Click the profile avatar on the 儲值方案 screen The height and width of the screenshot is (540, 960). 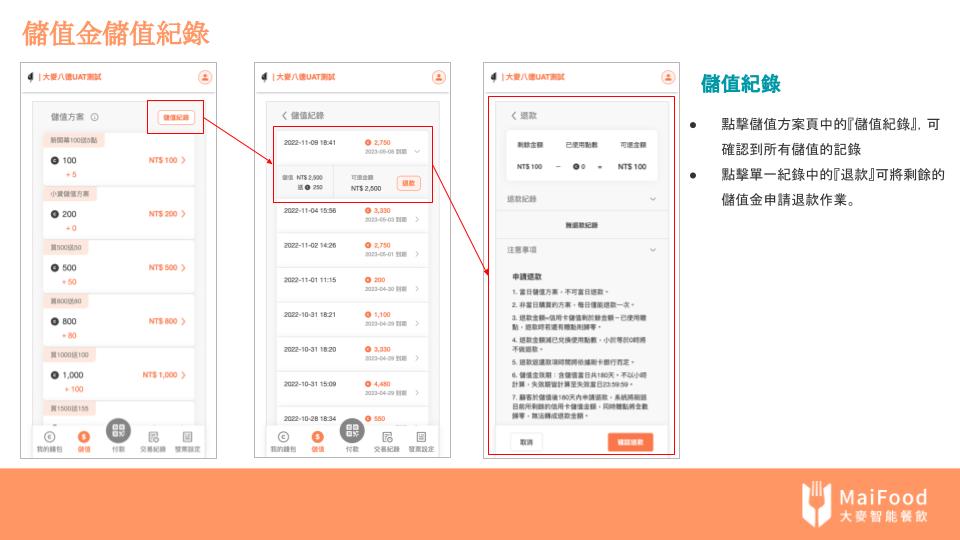205,77
